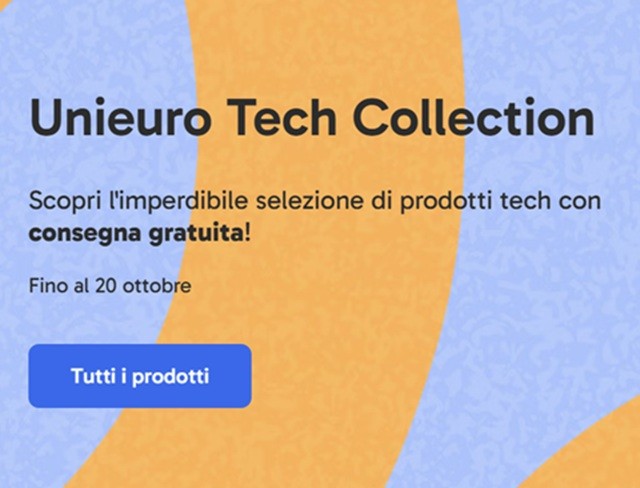Click the "Scopri l'imperdibile selezione" description line
The width and height of the screenshot is (640, 488).
(x=315, y=201)
